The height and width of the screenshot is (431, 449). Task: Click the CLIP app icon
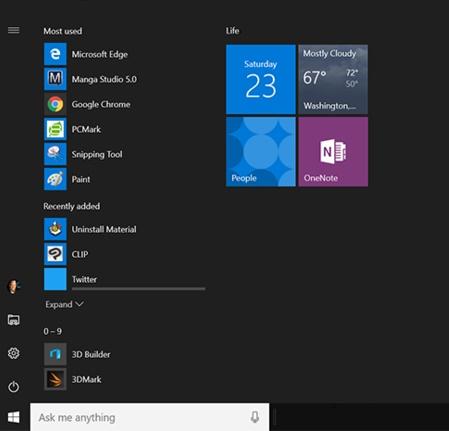[x=55, y=254]
